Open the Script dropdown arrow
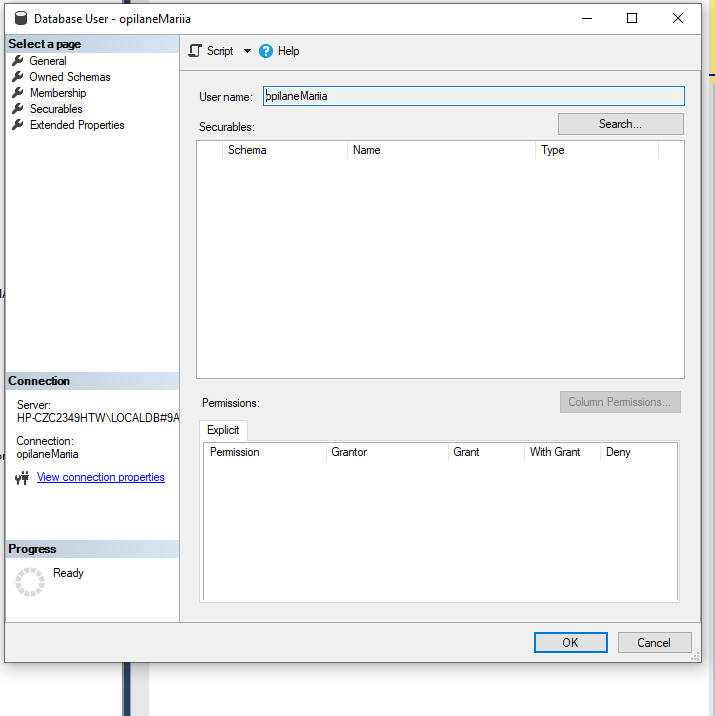 click(247, 51)
